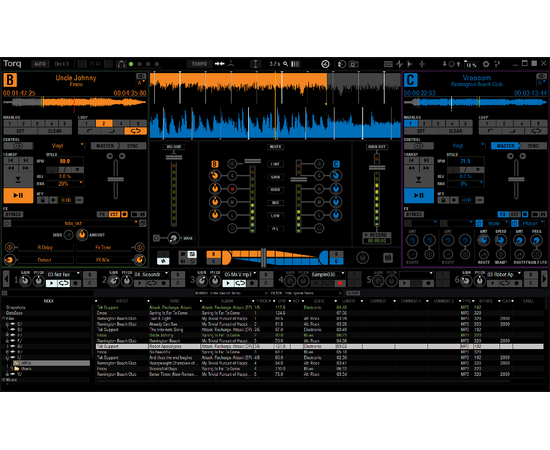The height and width of the screenshot is (450, 550).
Task: Click the magnifier zoom icon beside 3.7 s
Action: tap(286, 64)
